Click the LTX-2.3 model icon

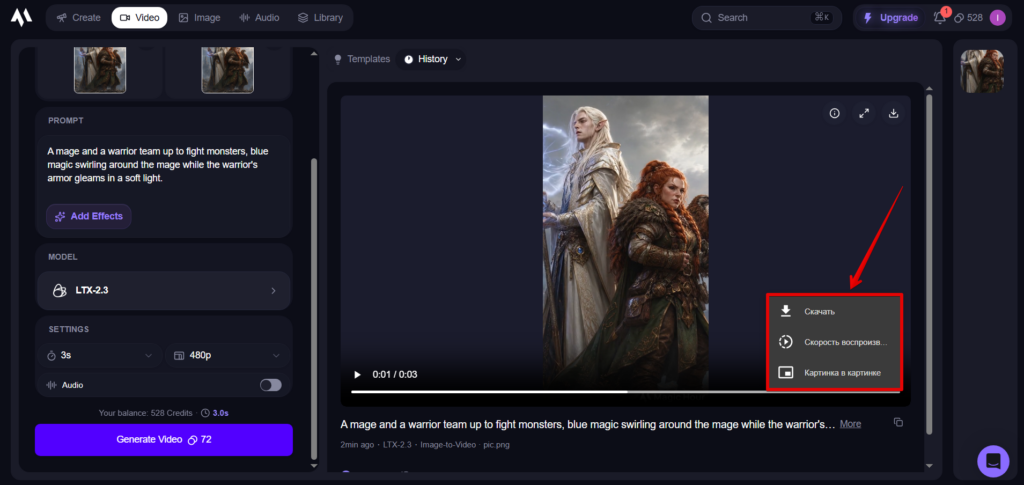click(59, 290)
